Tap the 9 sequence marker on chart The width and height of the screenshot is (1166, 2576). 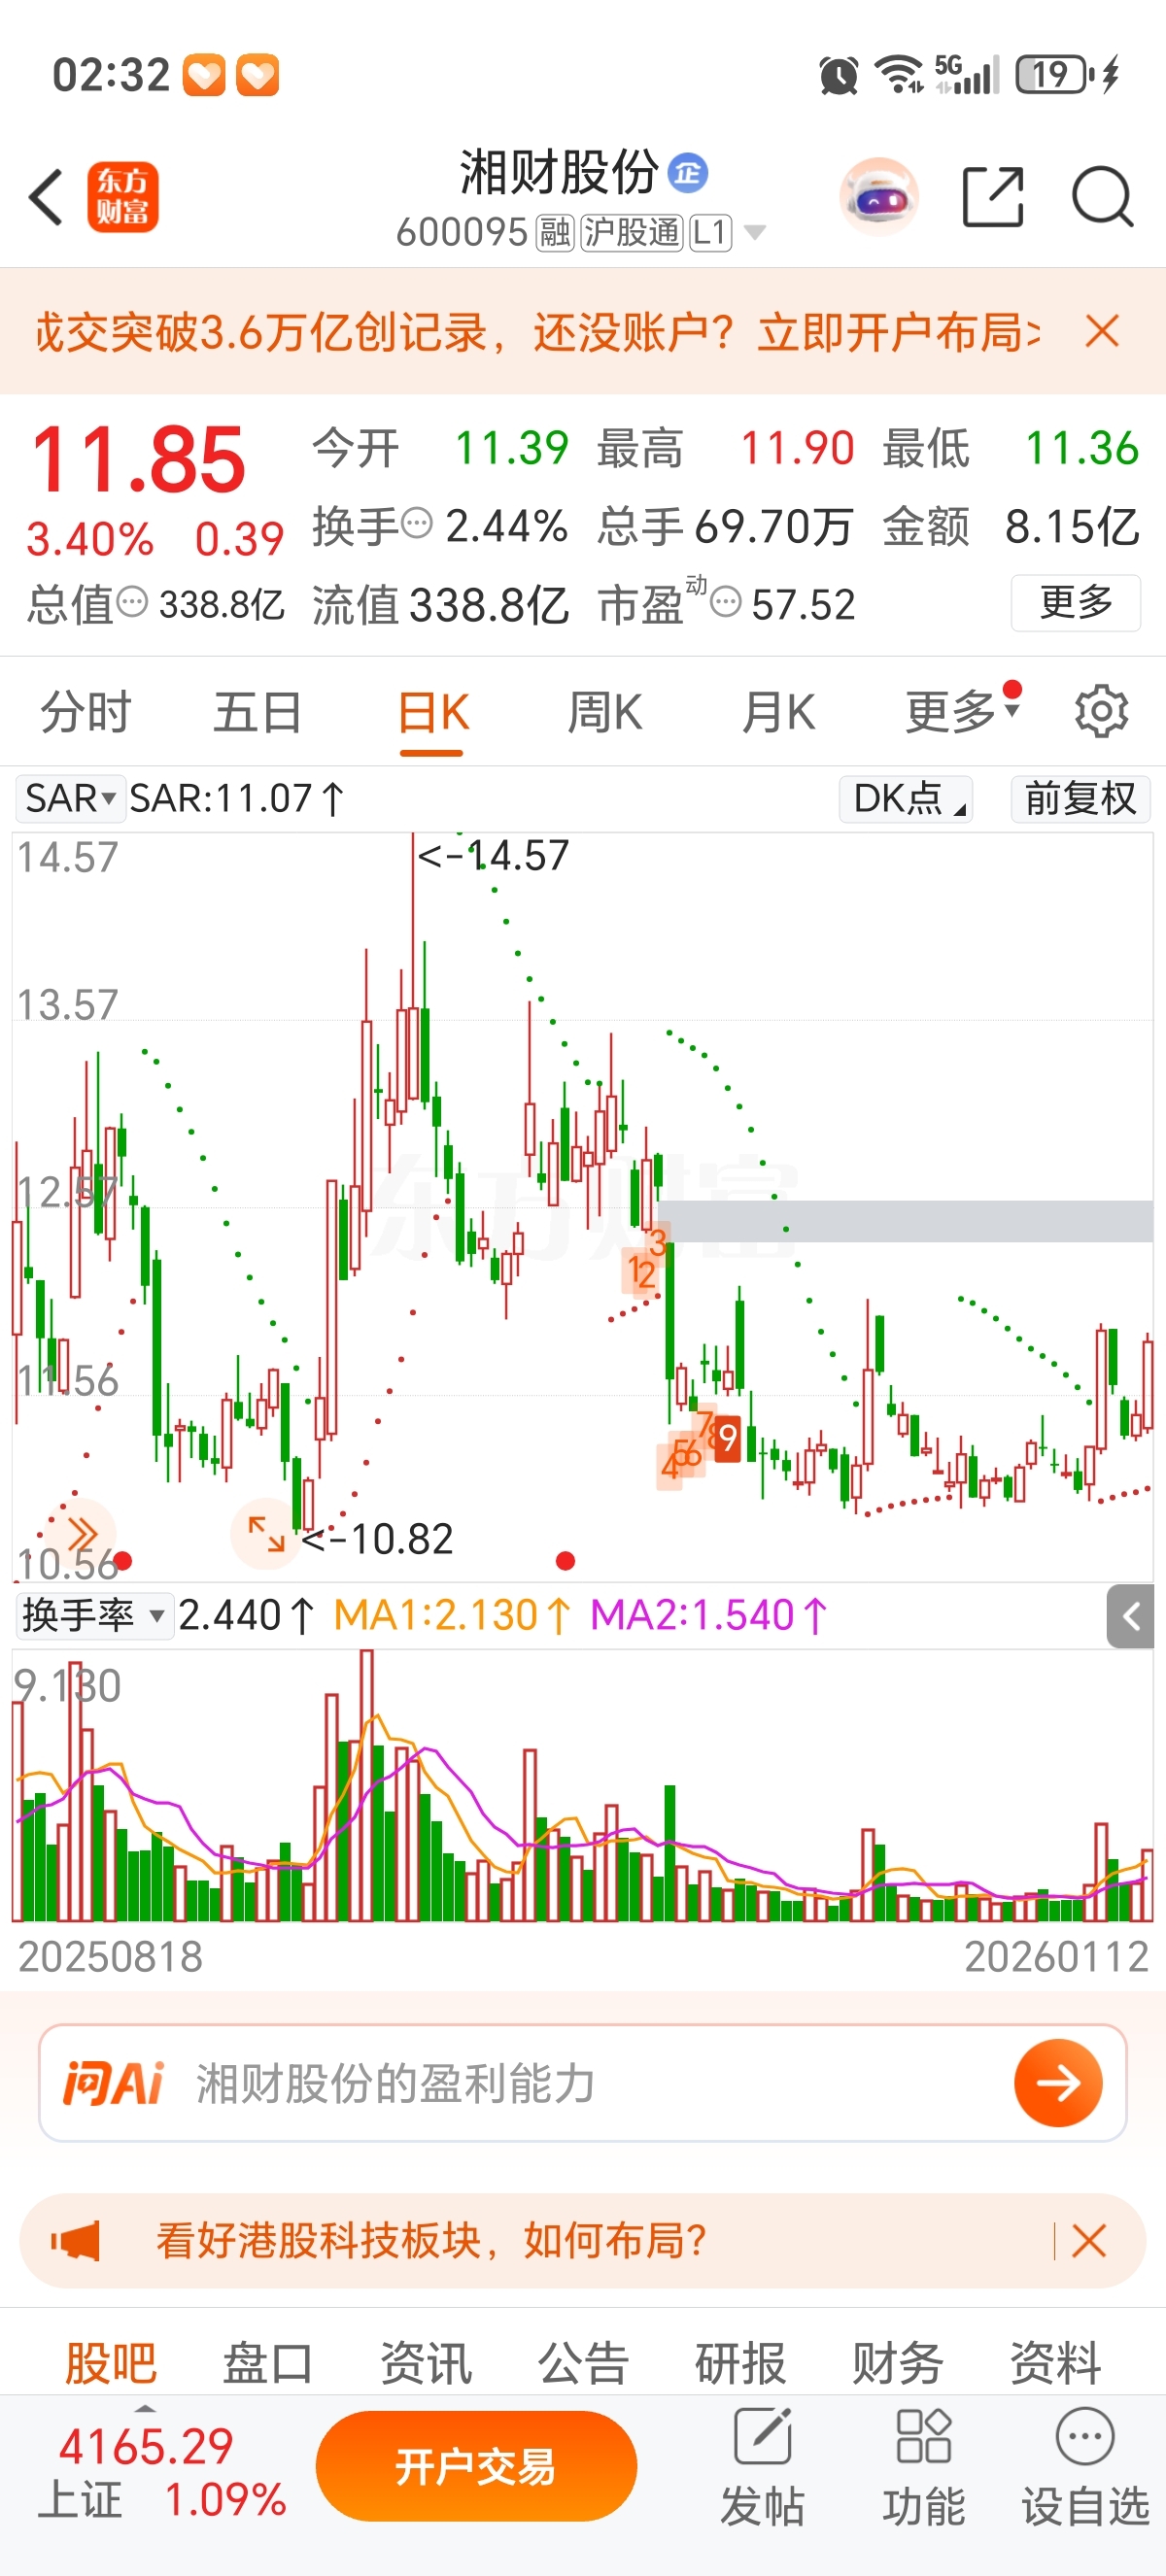click(x=728, y=1440)
